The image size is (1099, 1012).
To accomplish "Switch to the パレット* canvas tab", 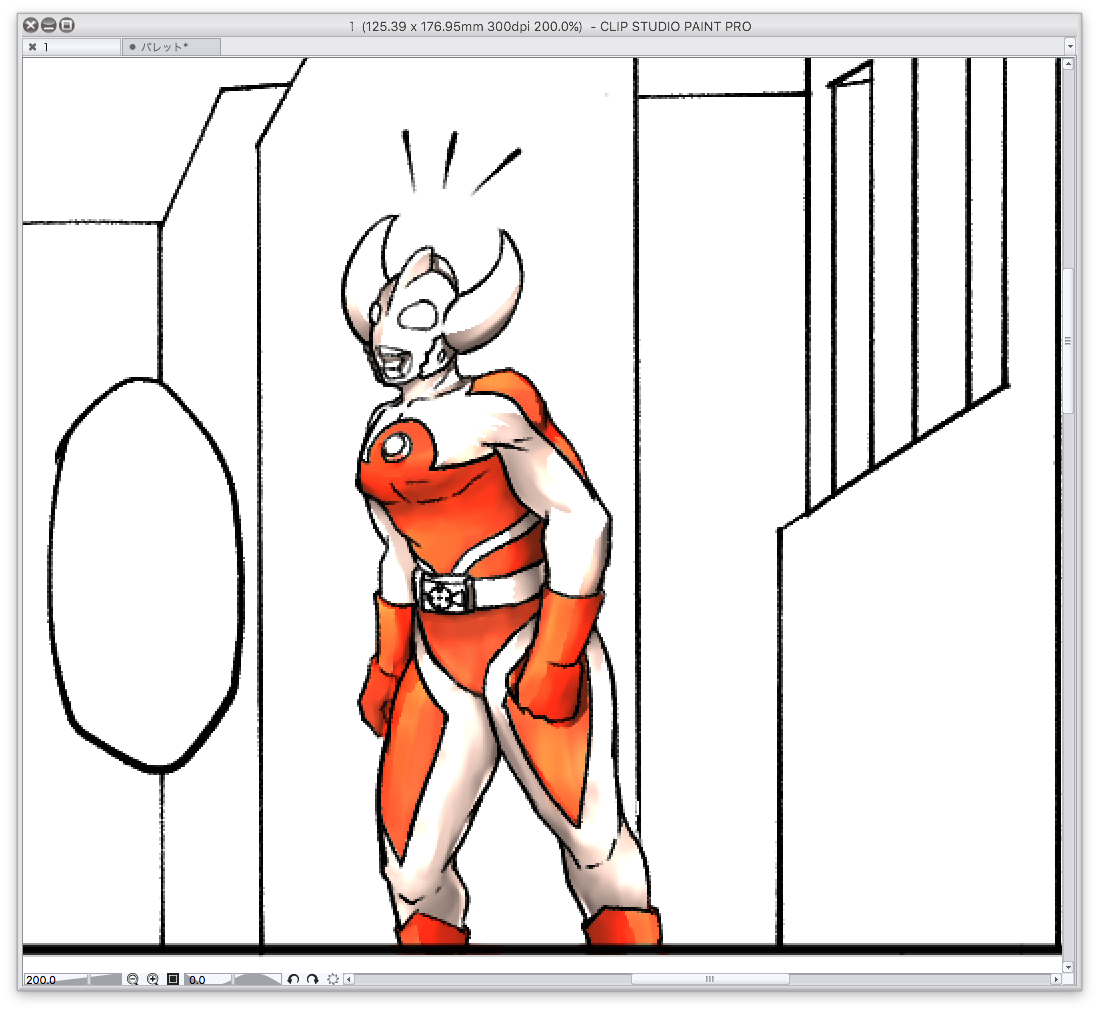I will coord(172,47).
